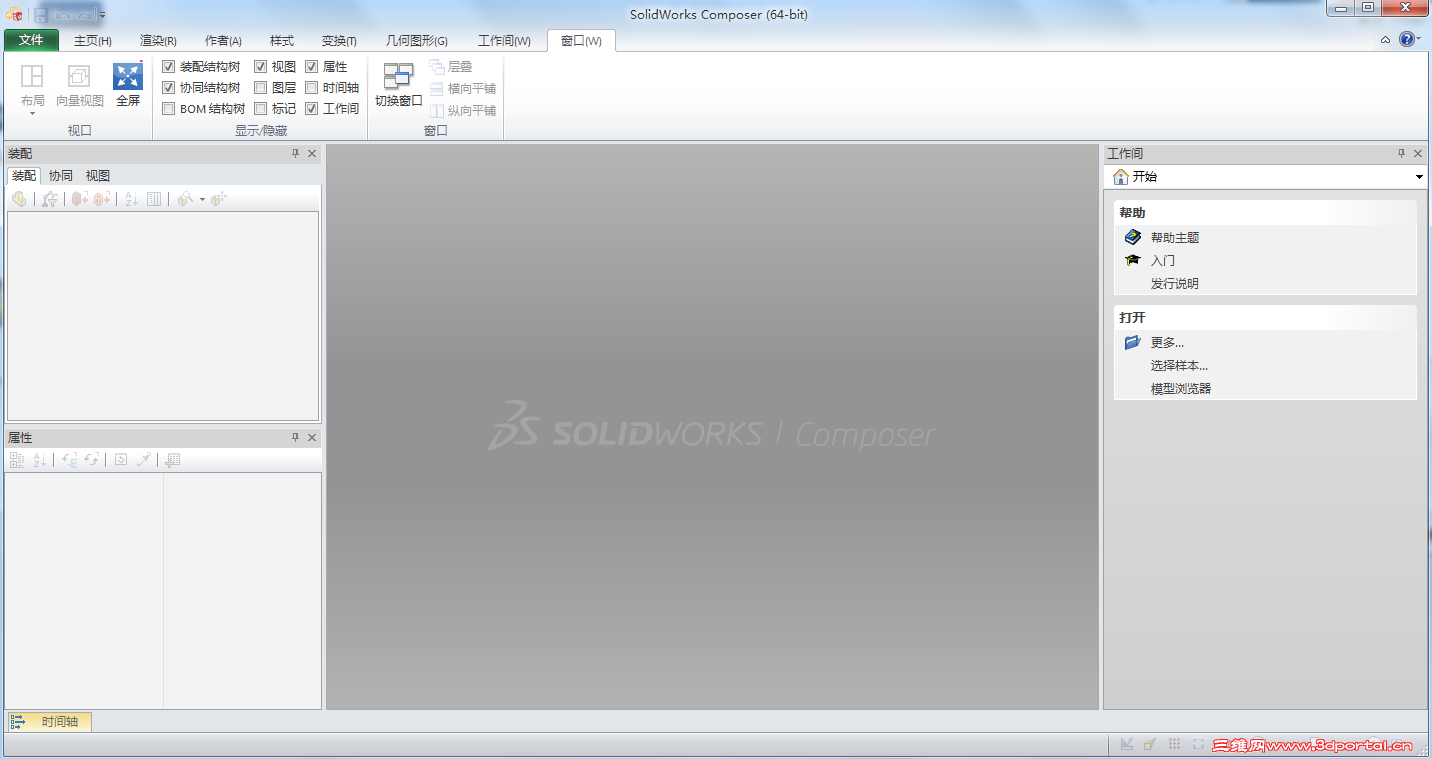This screenshot has height=759, width=1432.
Task: Open the 时间轴 tab at bottom
Action: pos(50,721)
